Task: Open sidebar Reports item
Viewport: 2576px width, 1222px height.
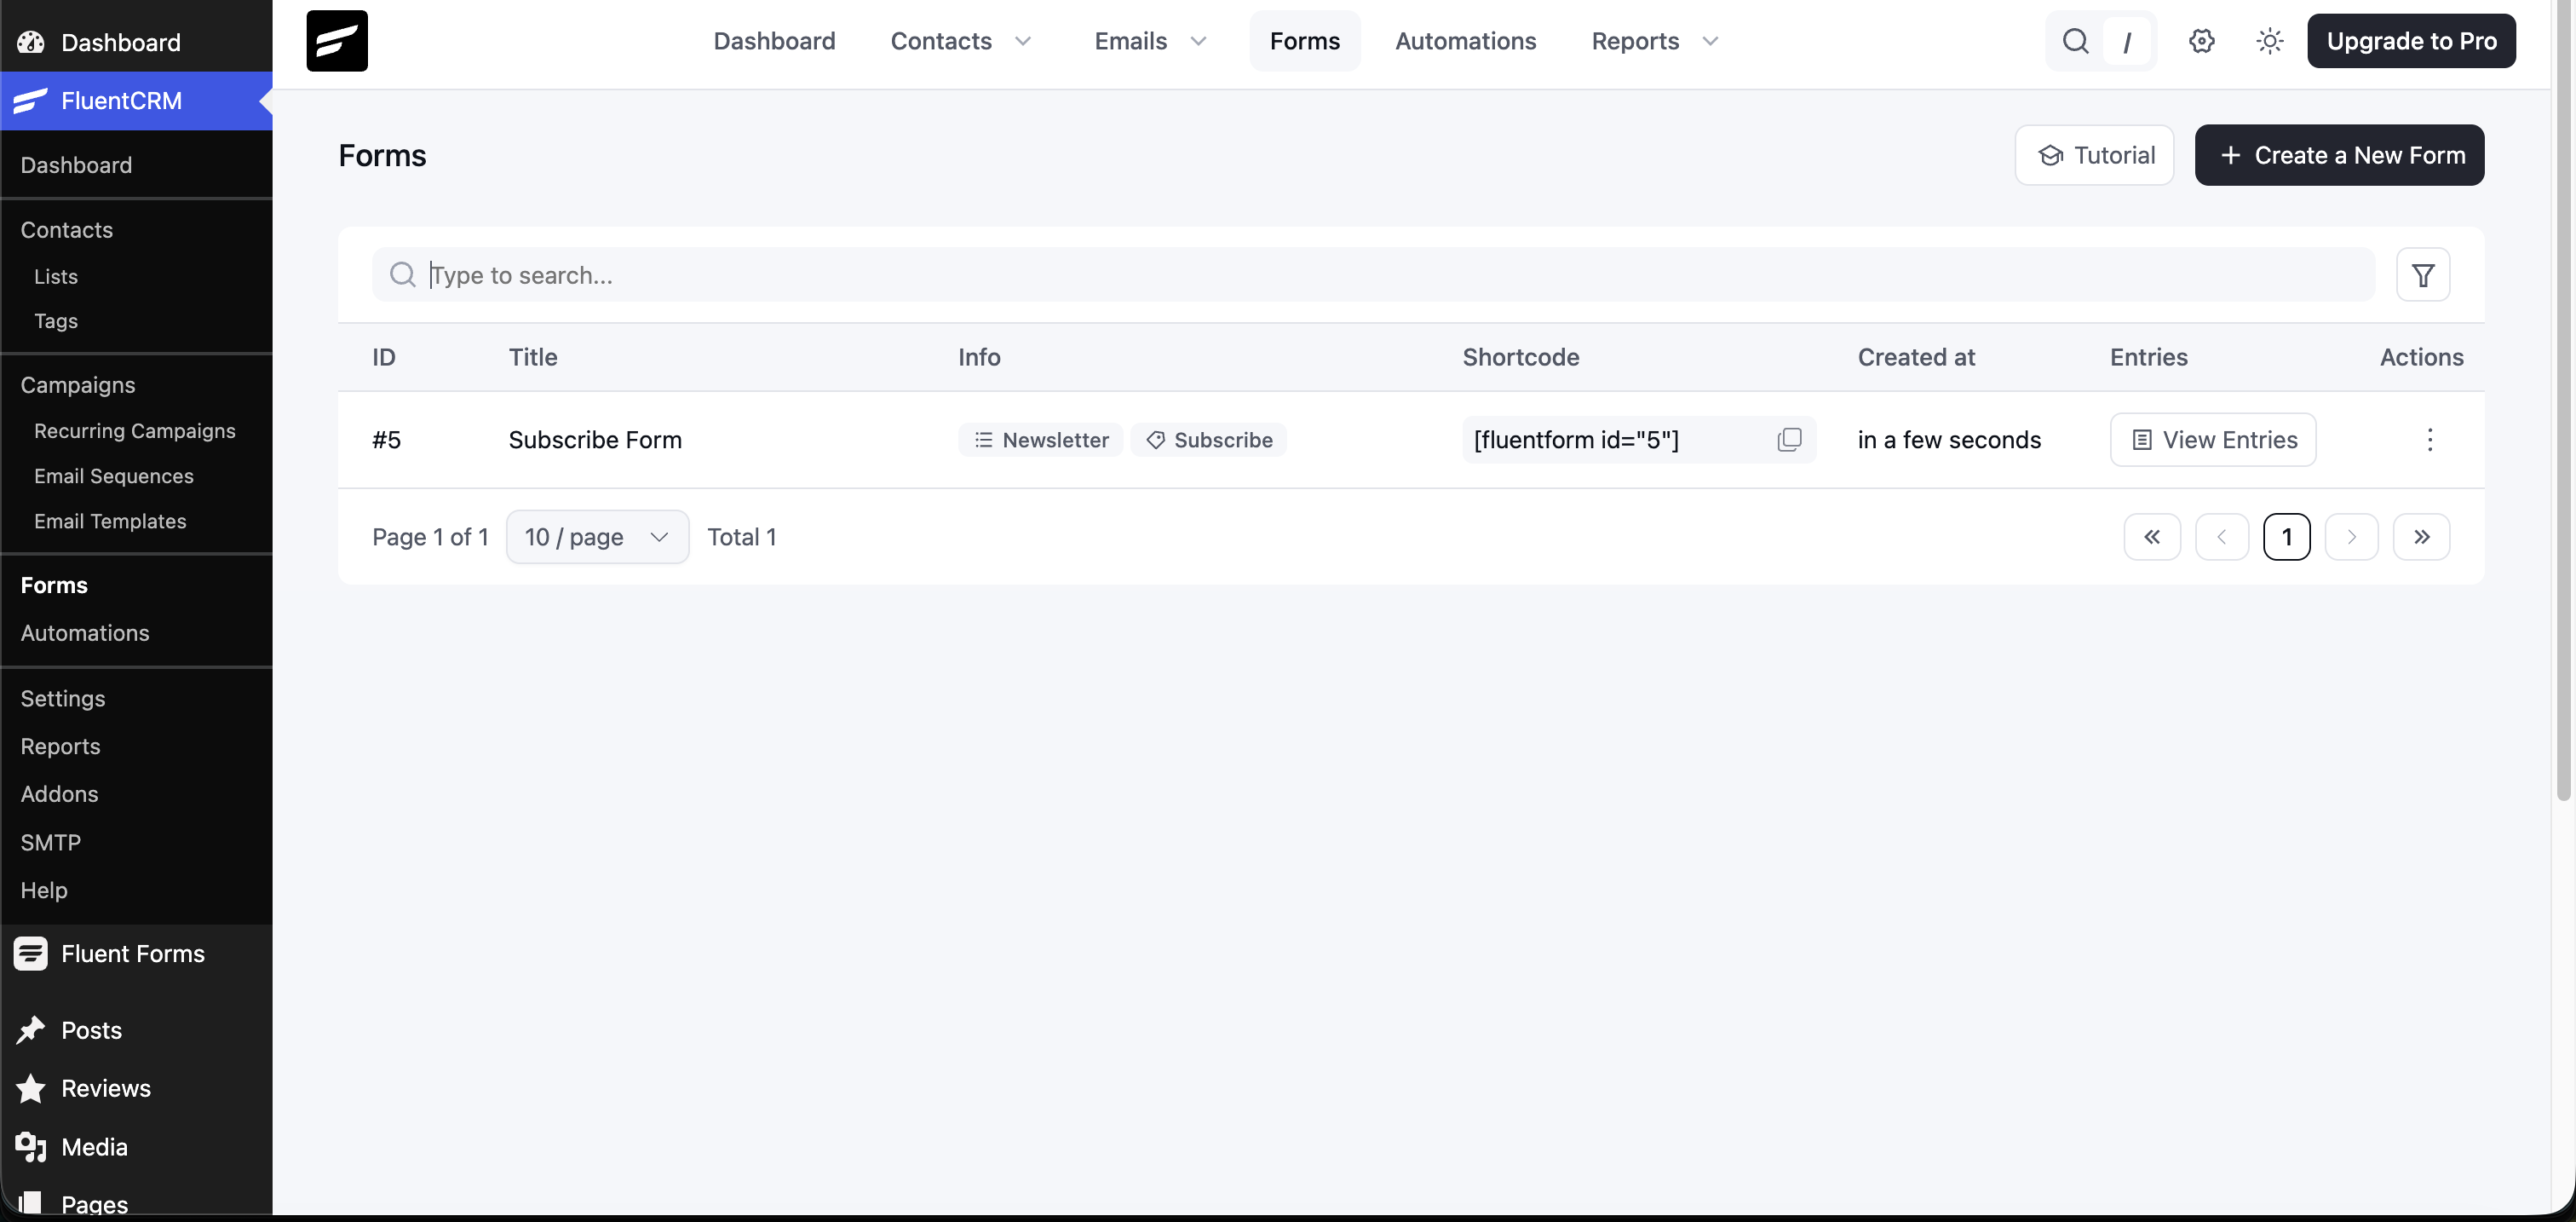Action: 60,746
